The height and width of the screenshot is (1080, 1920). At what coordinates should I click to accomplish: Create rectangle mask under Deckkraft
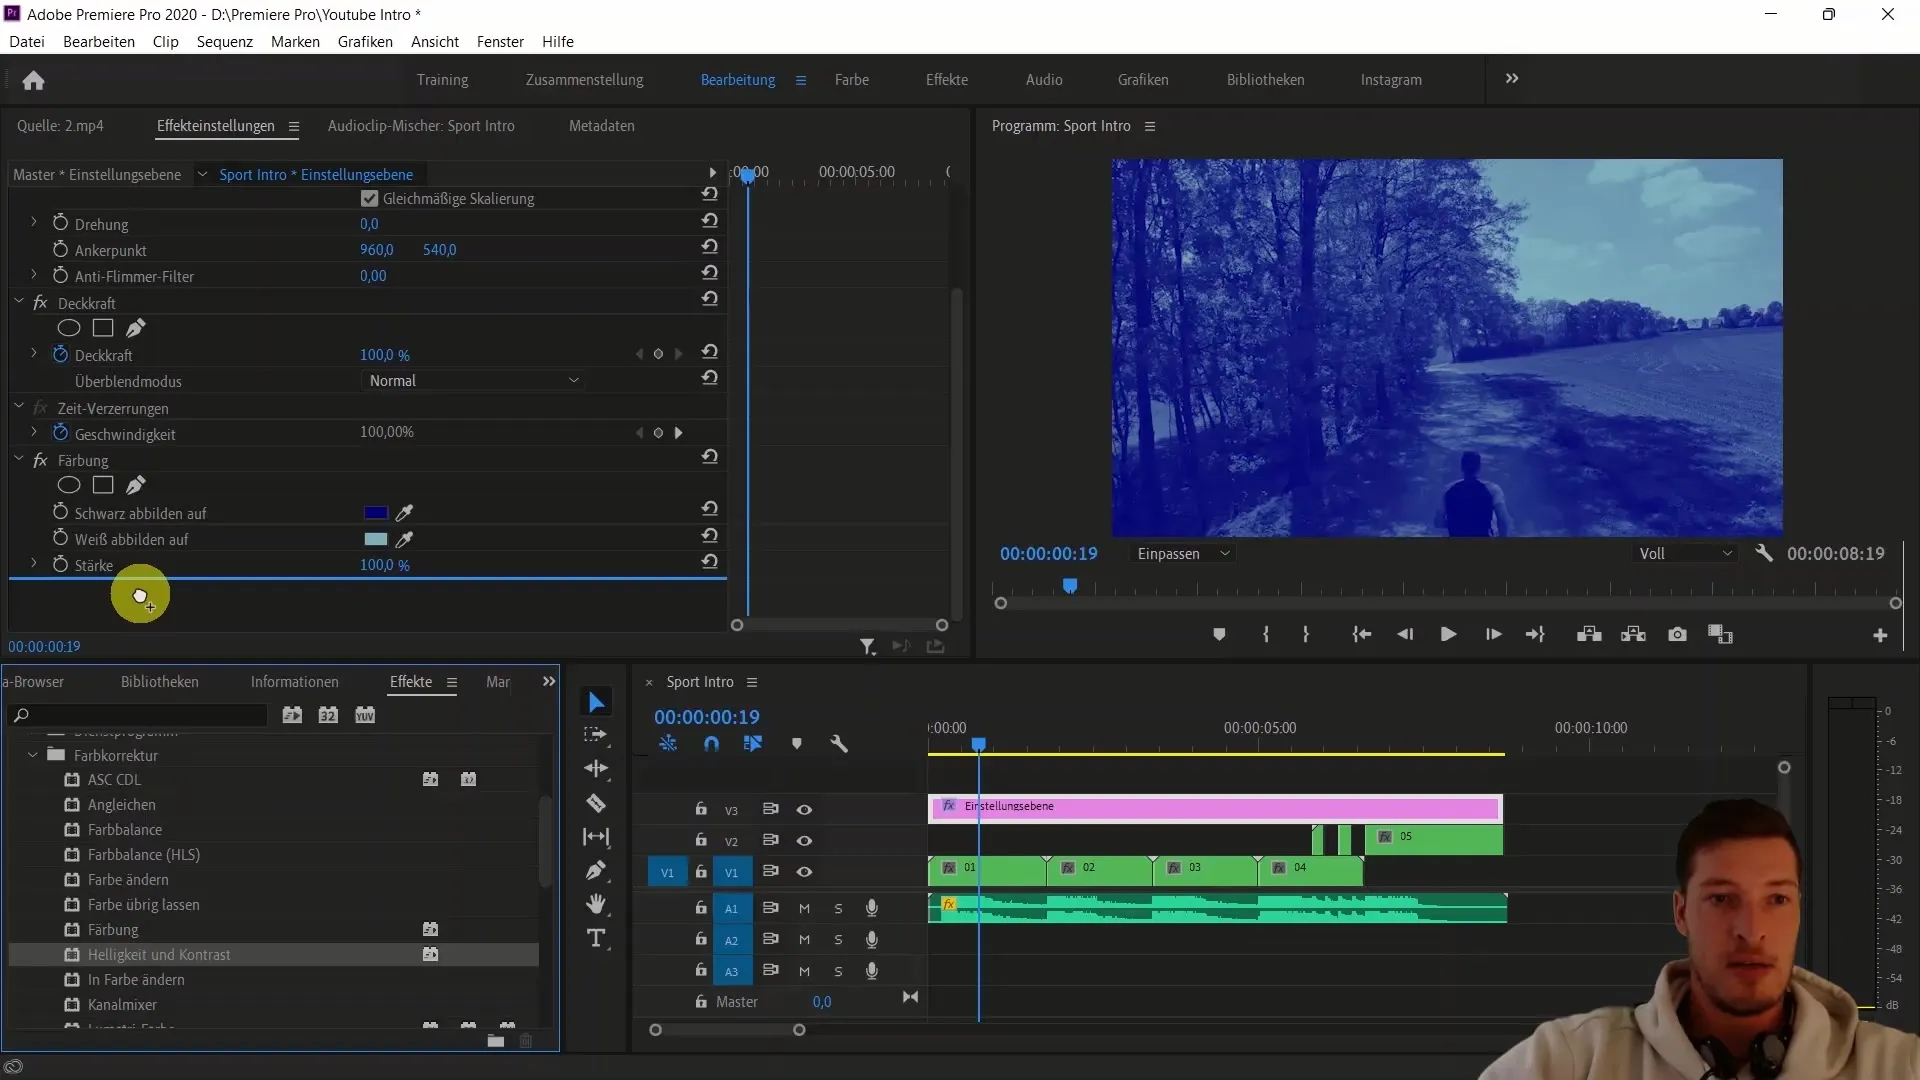pos(103,328)
